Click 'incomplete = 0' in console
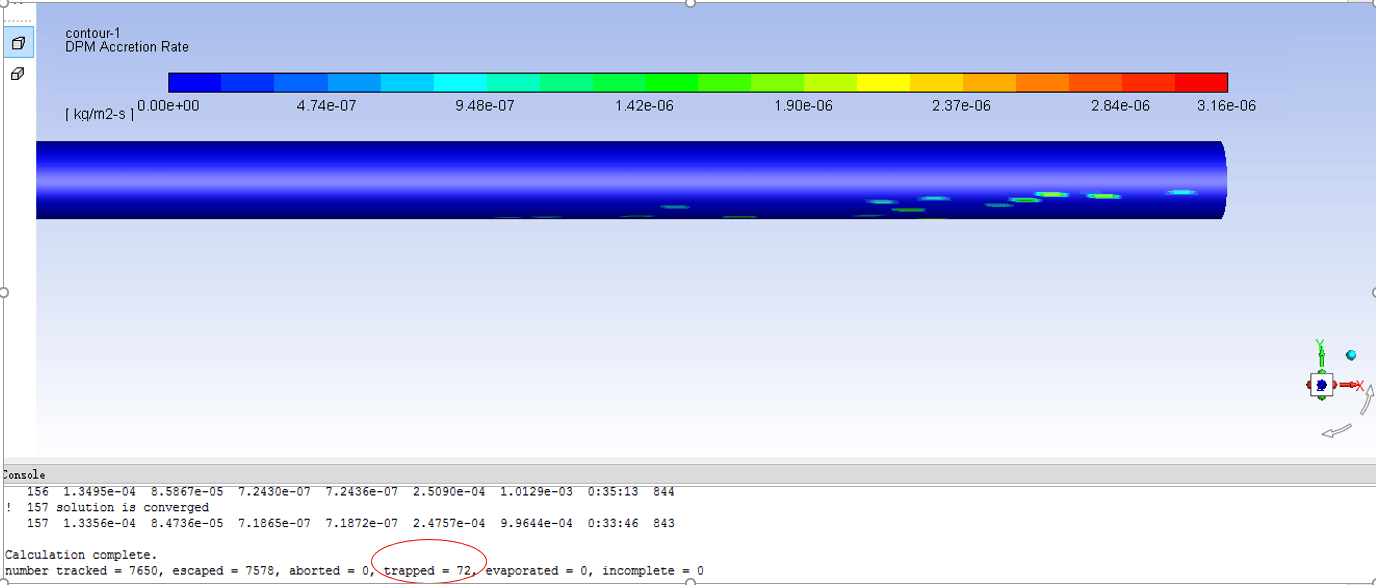 click(x=652, y=571)
